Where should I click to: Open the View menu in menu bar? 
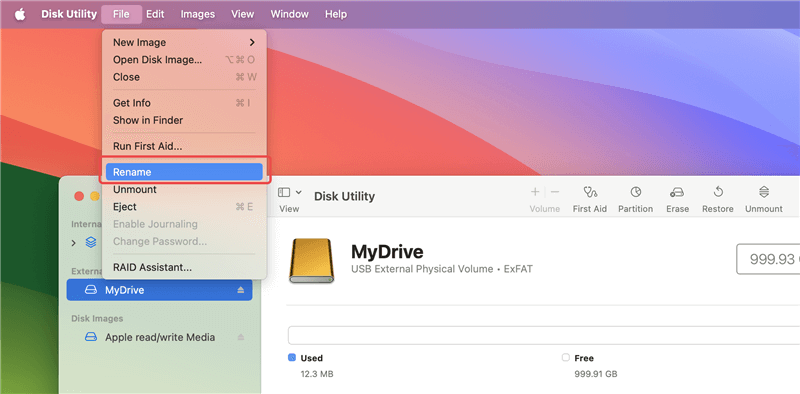(242, 14)
